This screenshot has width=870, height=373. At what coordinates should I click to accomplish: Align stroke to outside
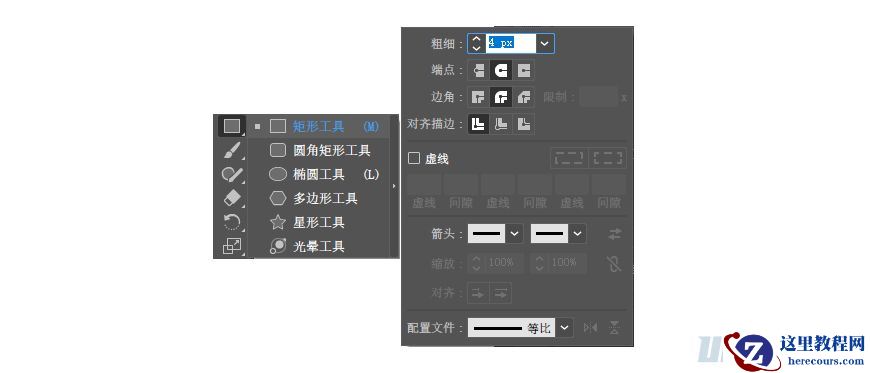click(x=523, y=124)
